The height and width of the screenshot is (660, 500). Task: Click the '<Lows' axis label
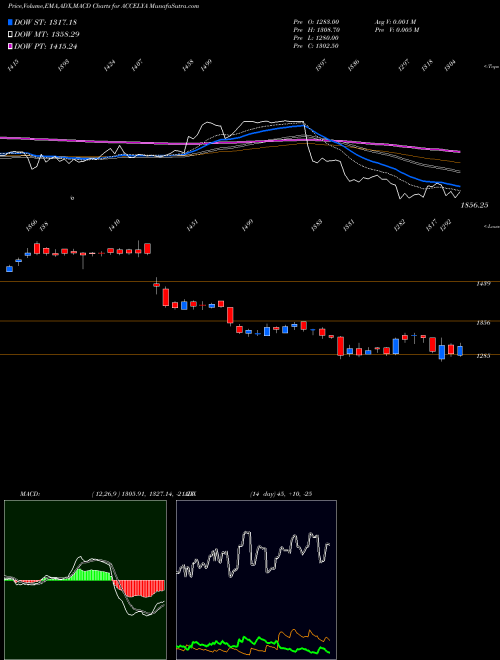coord(491,226)
